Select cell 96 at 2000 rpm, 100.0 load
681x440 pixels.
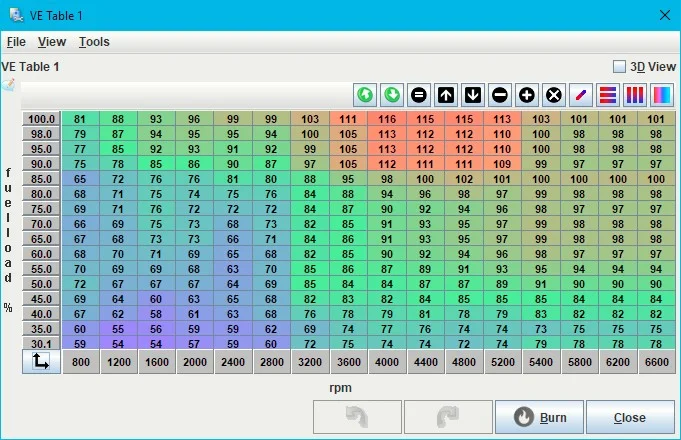tap(194, 119)
